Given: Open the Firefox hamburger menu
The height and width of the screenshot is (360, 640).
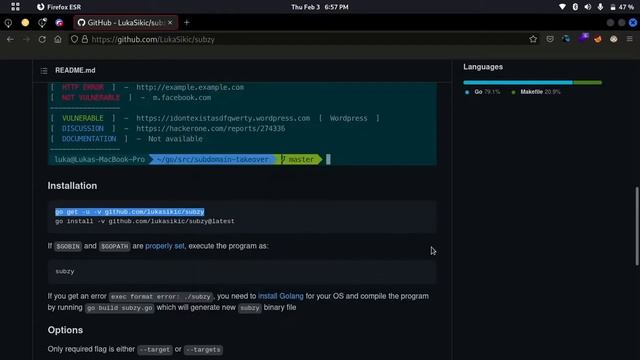Looking at the screenshot, I should (629, 39).
